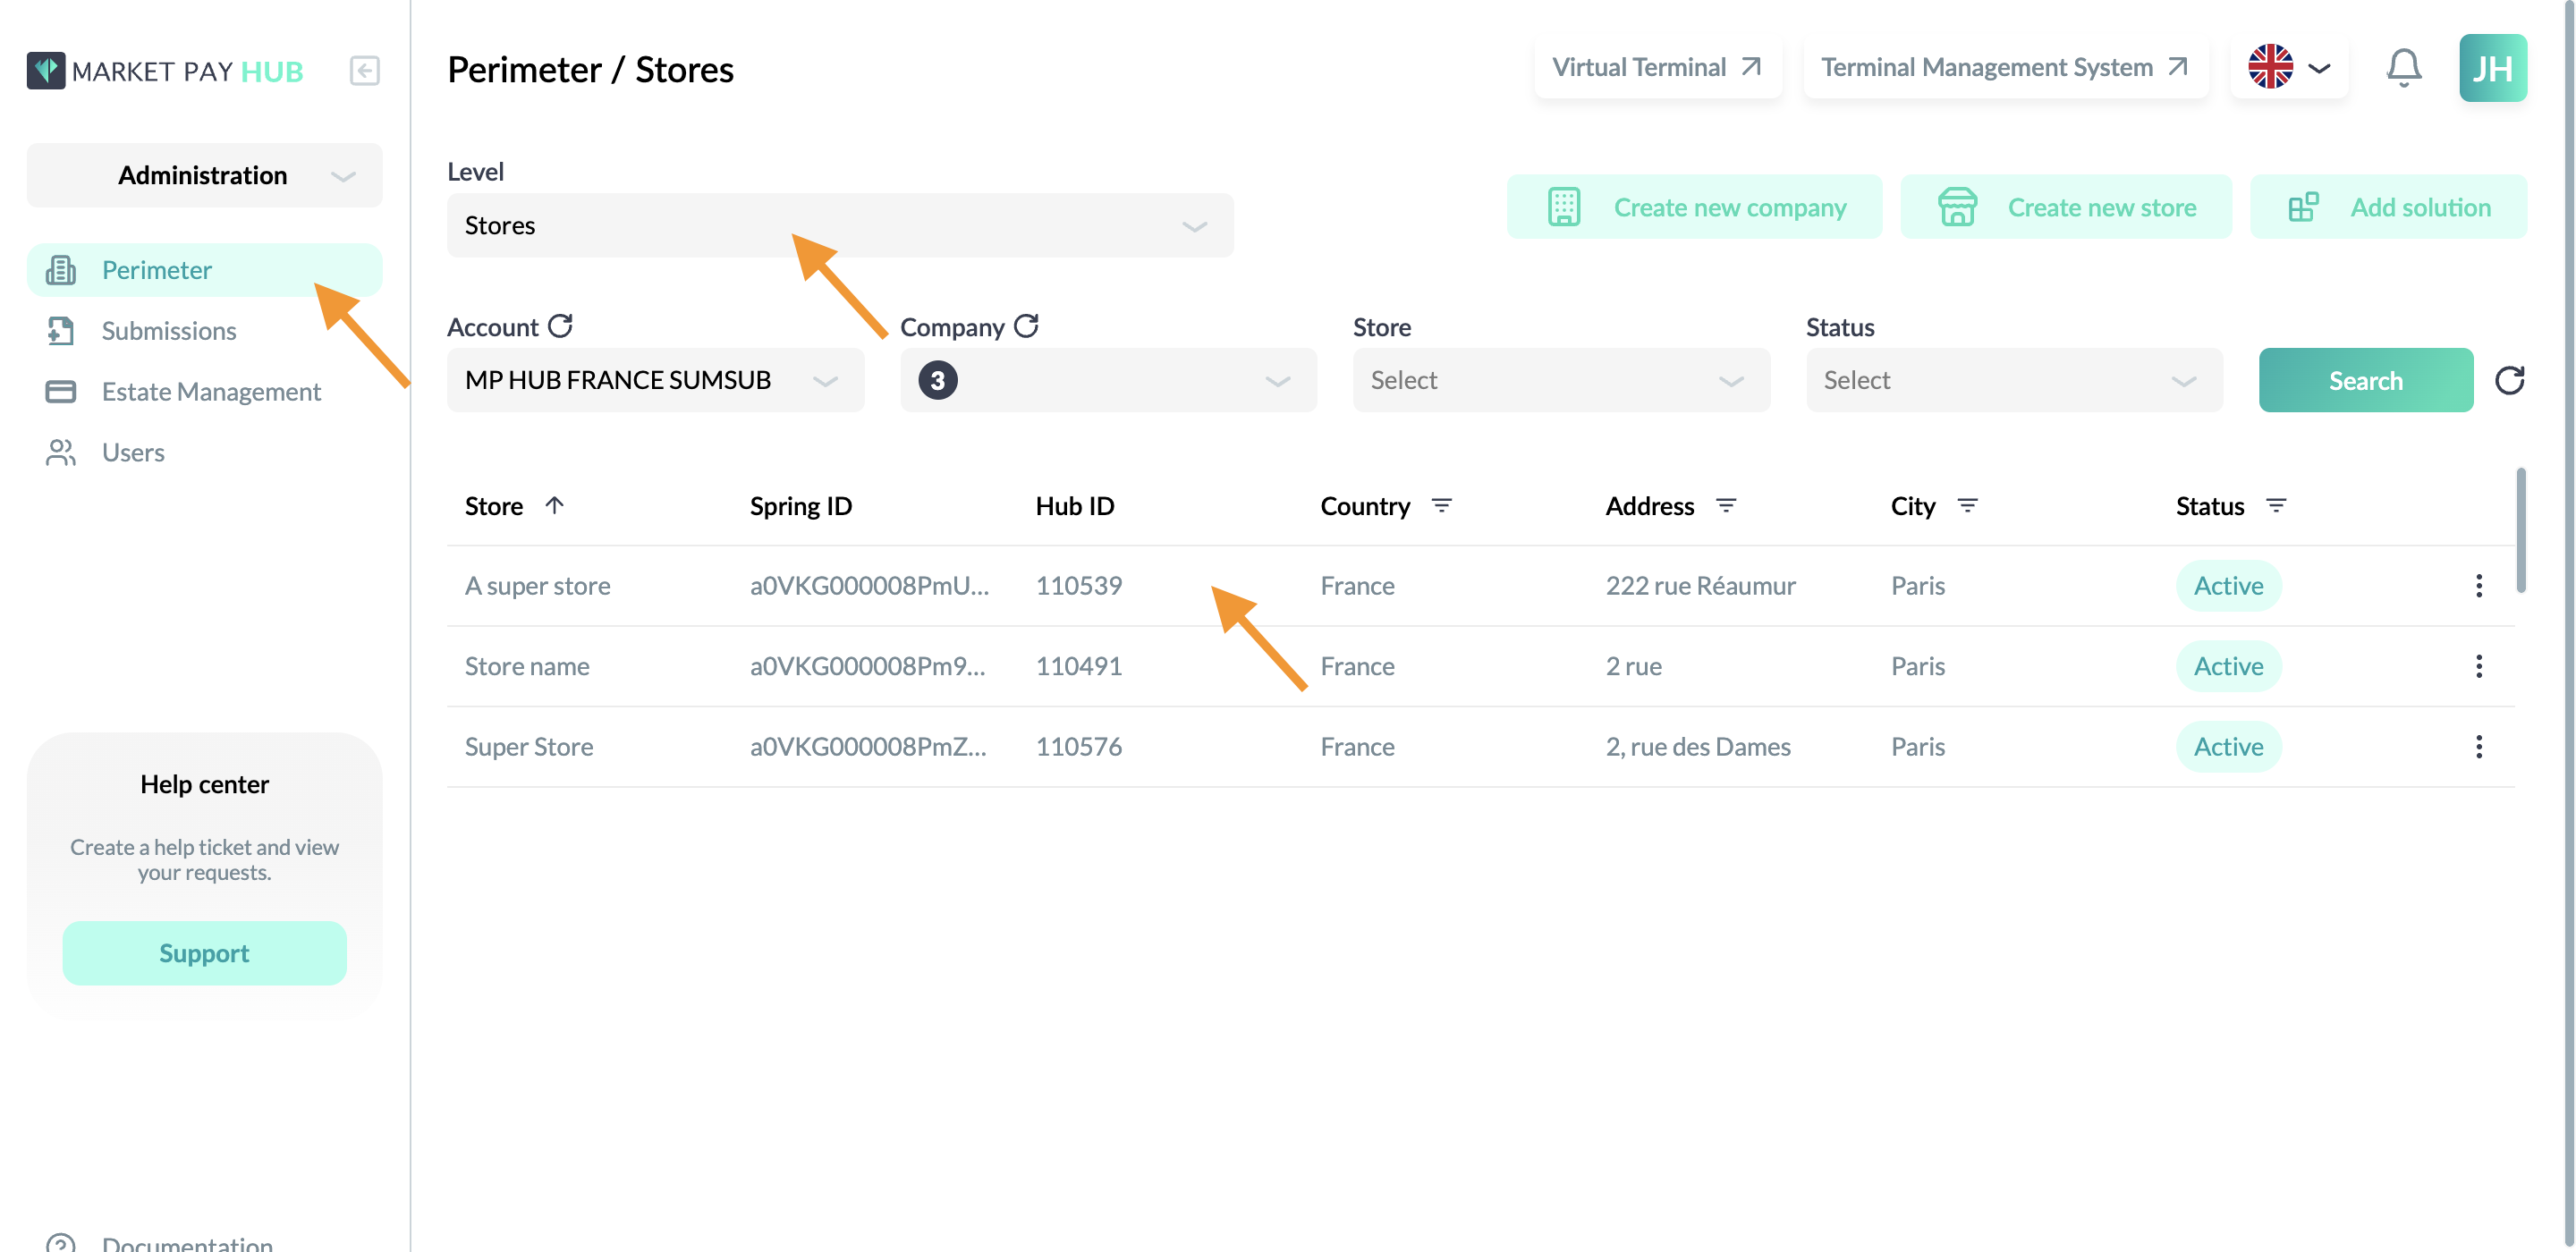Viewport: 2576px width, 1252px height.
Task: Click the Submissions document icon
Action: 61,331
